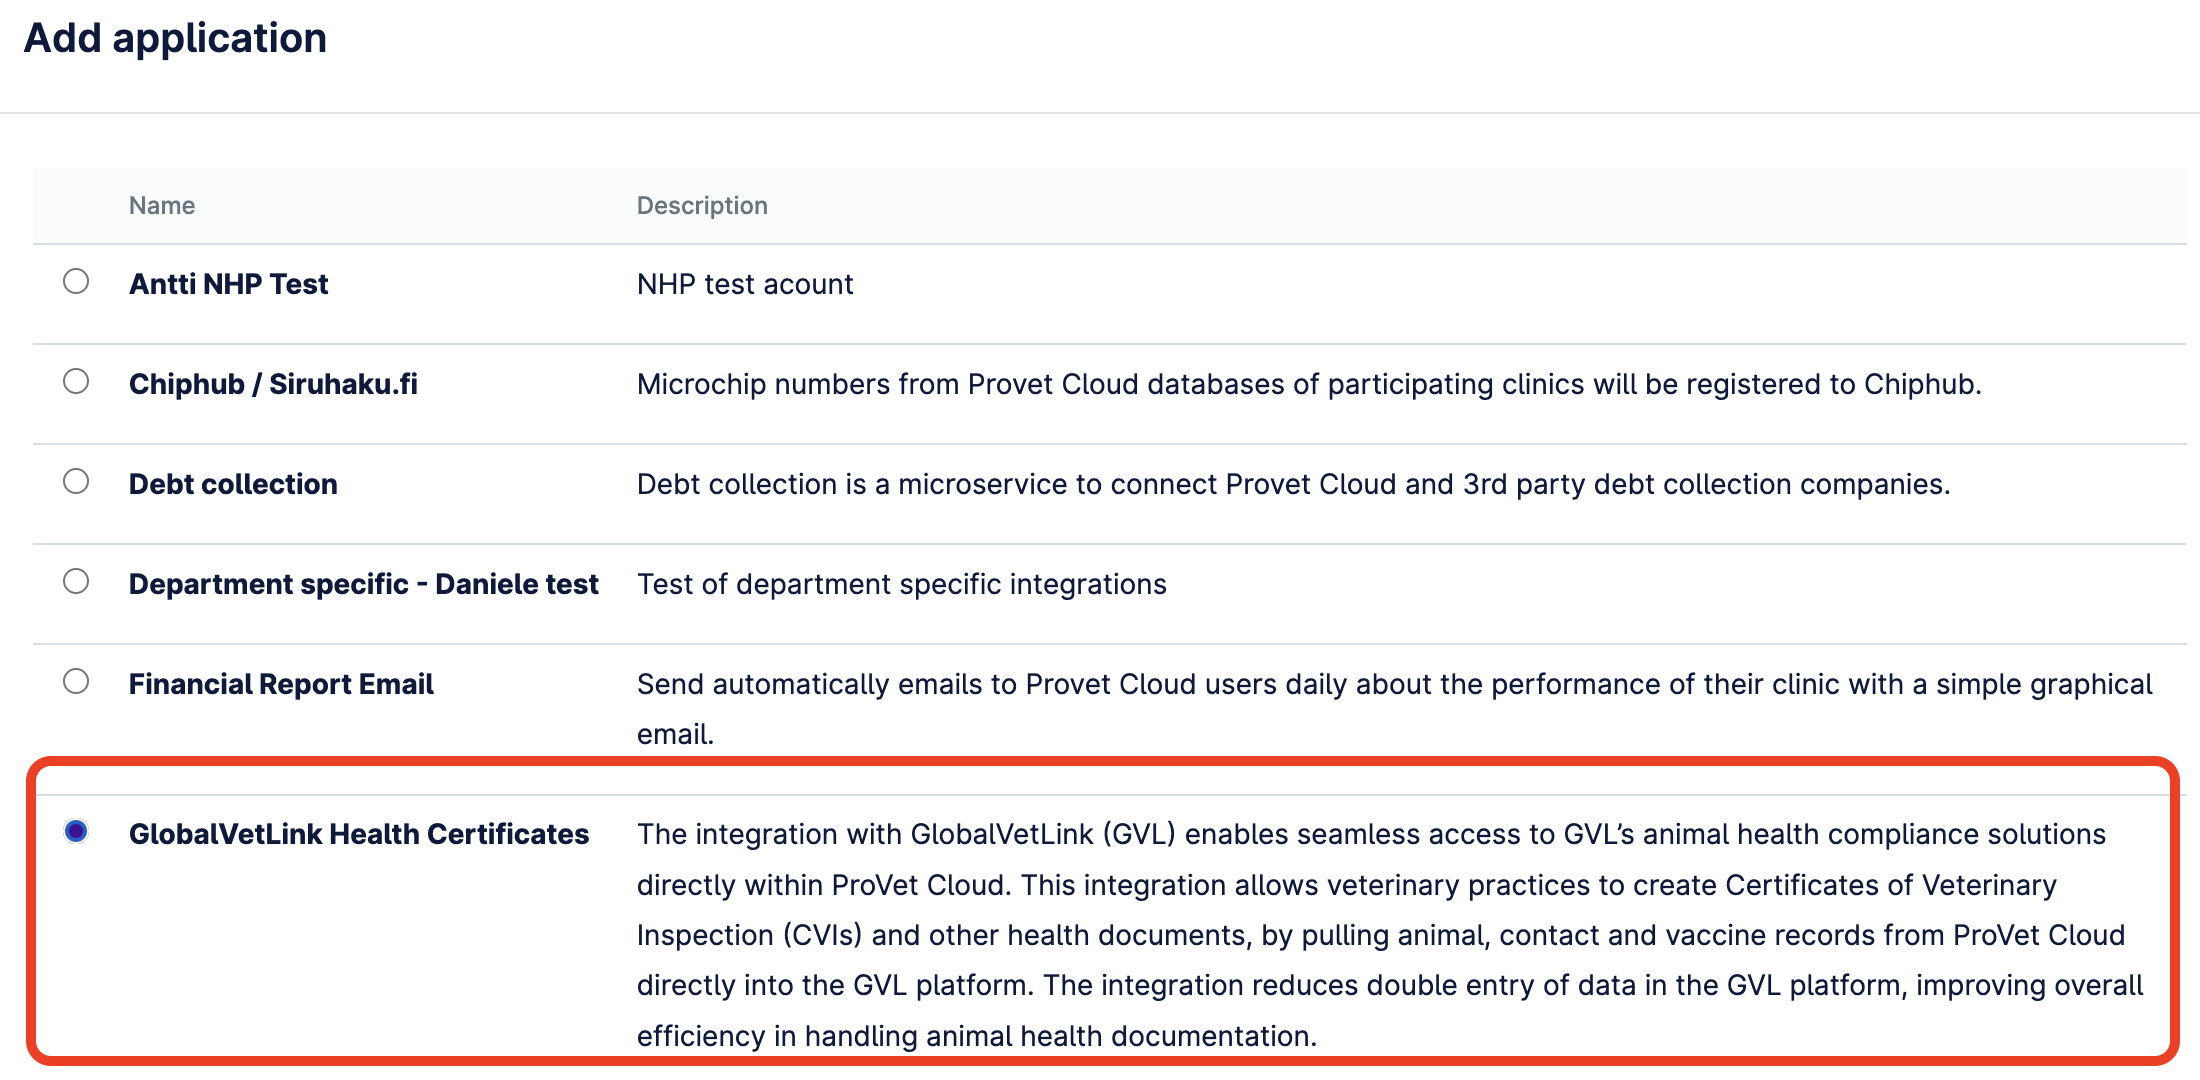Image resolution: width=2200 pixels, height=1080 pixels.
Task: Select the Antti NHP Test radio button
Action: [76, 281]
